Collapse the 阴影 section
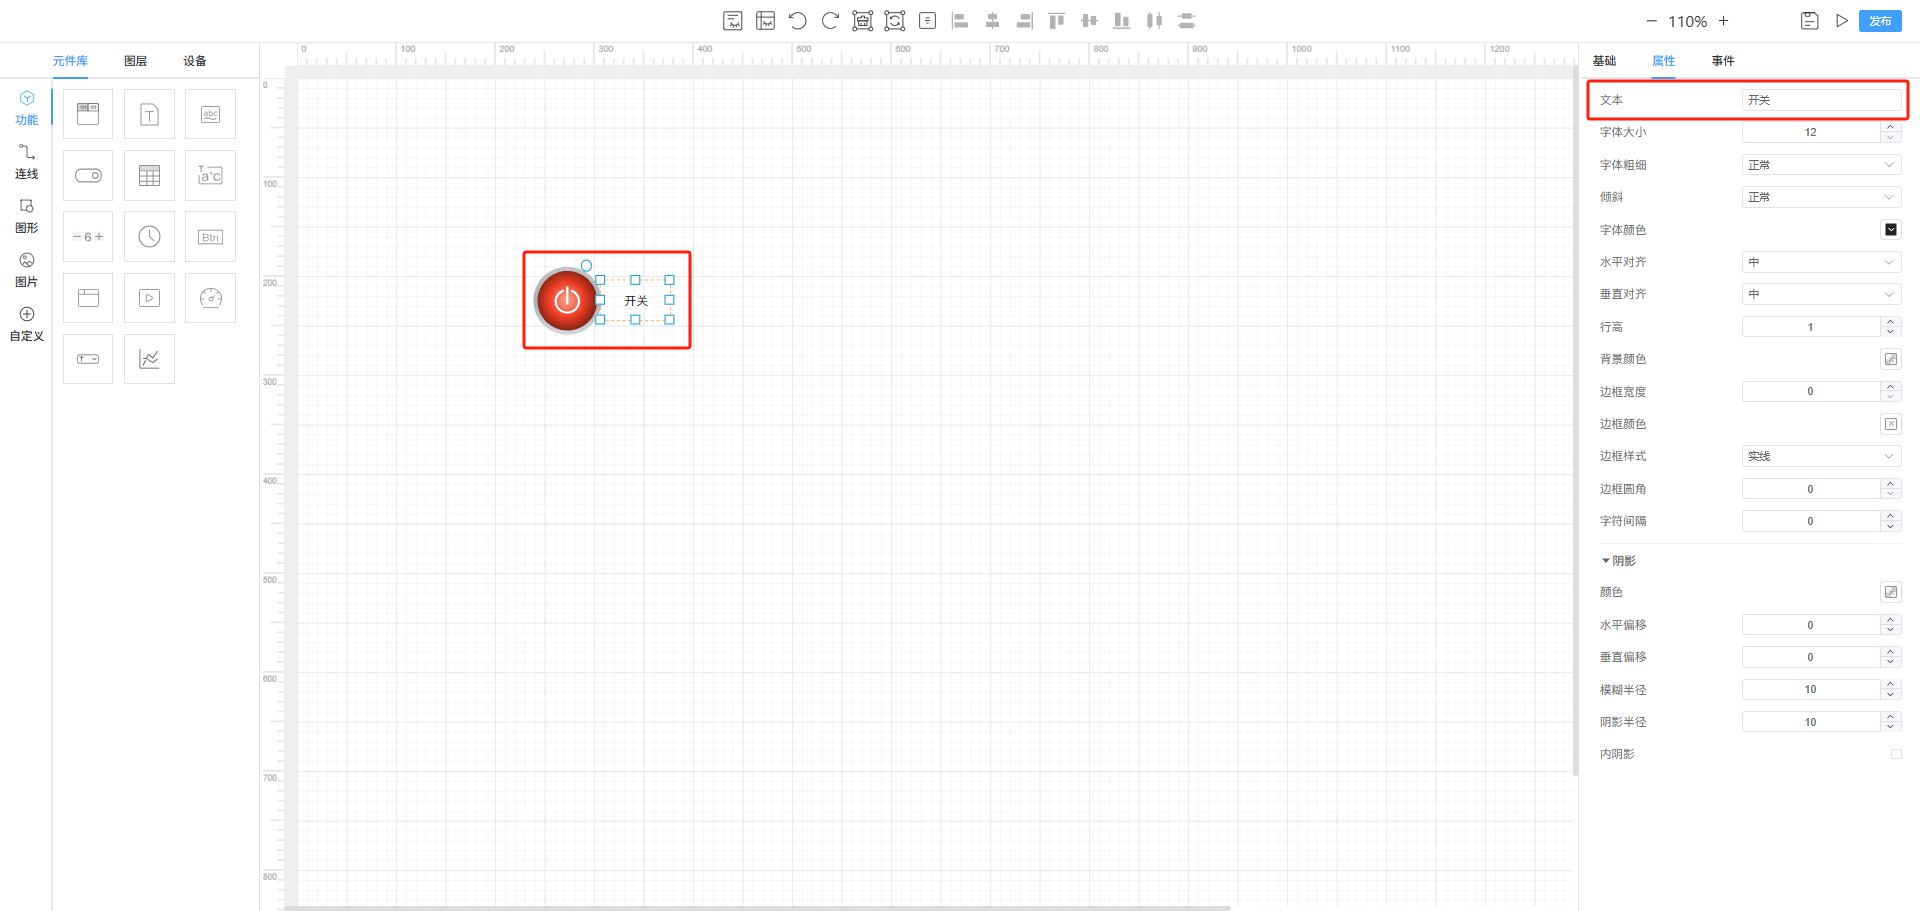1920x911 pixels. [x=1606, y=561]
